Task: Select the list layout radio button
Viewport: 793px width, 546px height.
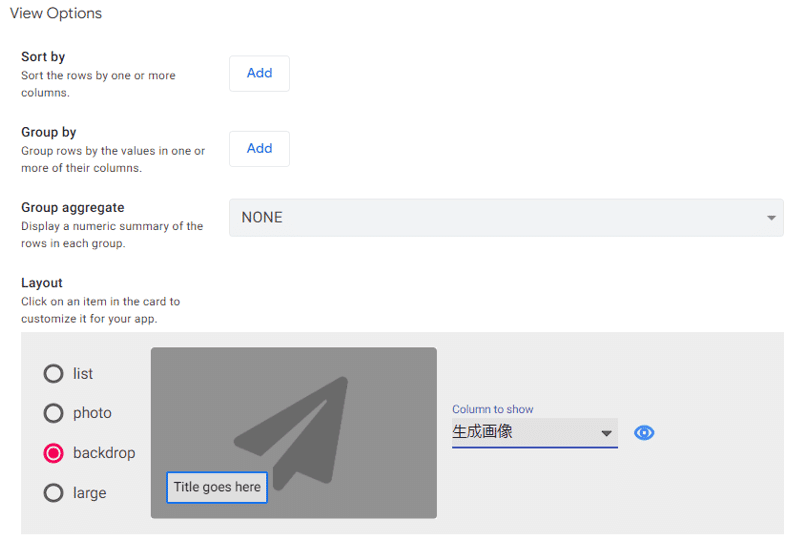Action: click(53, 374)
